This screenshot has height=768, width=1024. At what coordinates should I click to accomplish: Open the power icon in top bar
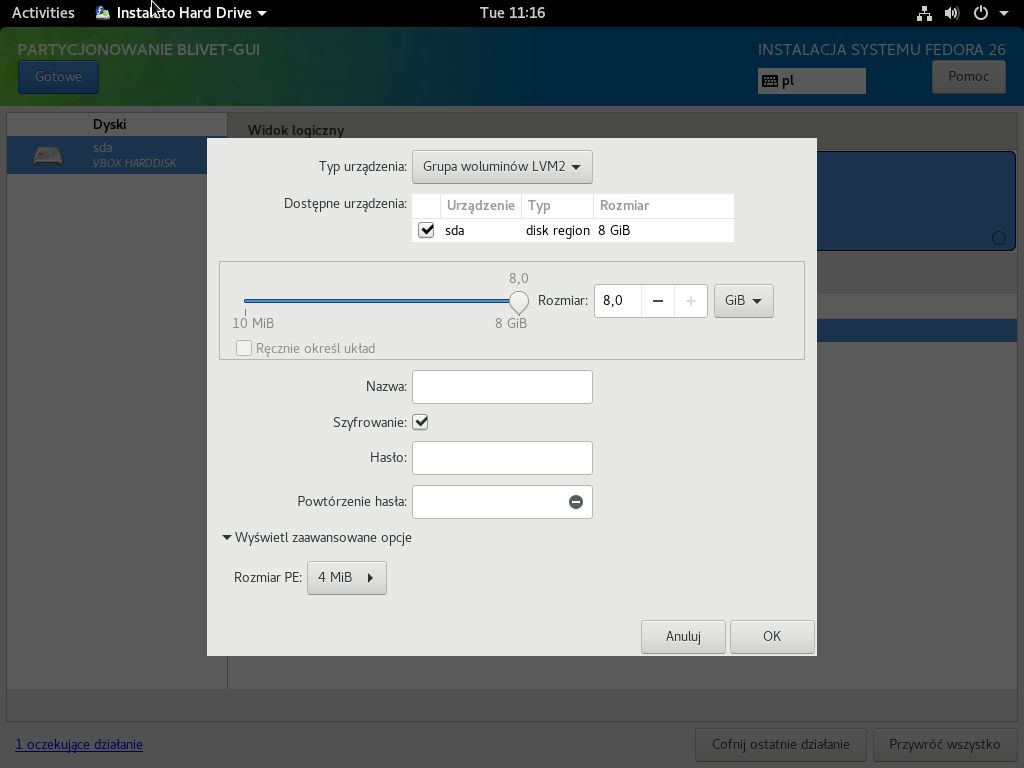980,13
